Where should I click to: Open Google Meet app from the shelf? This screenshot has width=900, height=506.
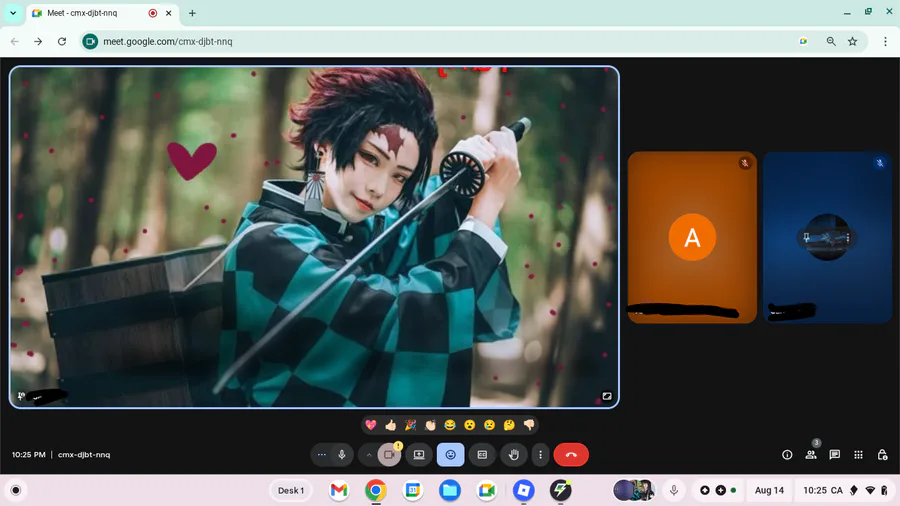(x=486, y=491)
